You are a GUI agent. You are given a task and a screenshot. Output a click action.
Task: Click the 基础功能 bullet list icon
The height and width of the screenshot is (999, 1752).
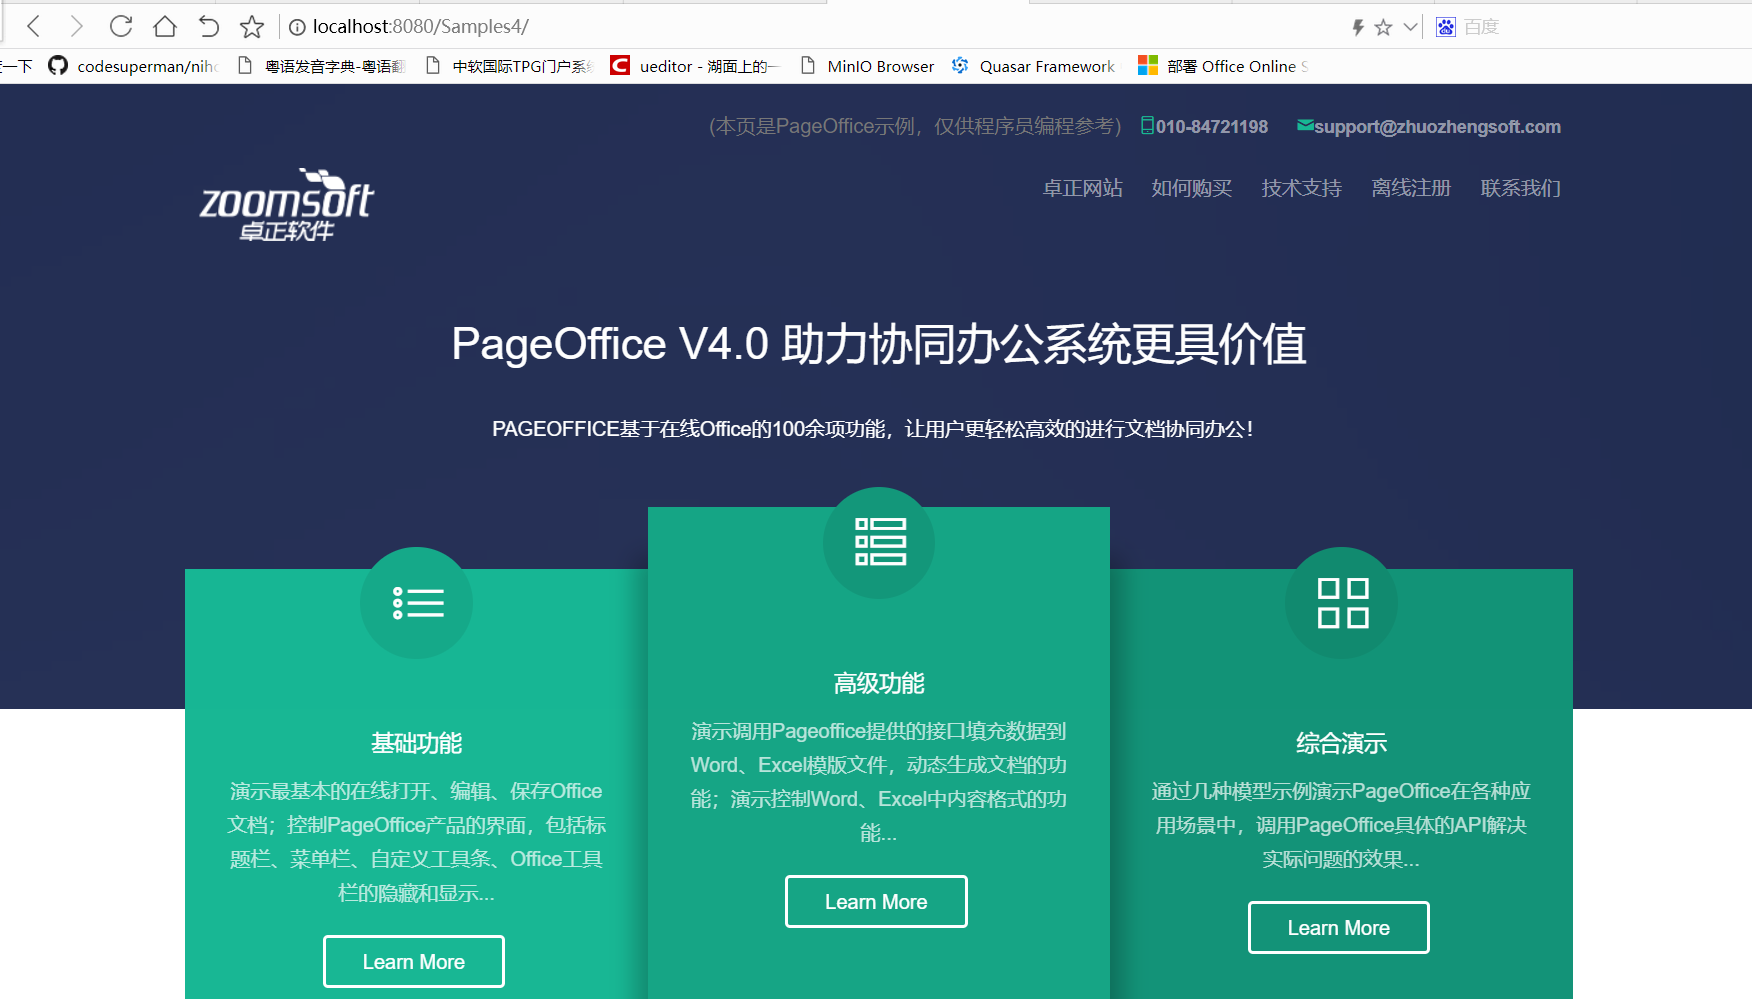[417, 603]
